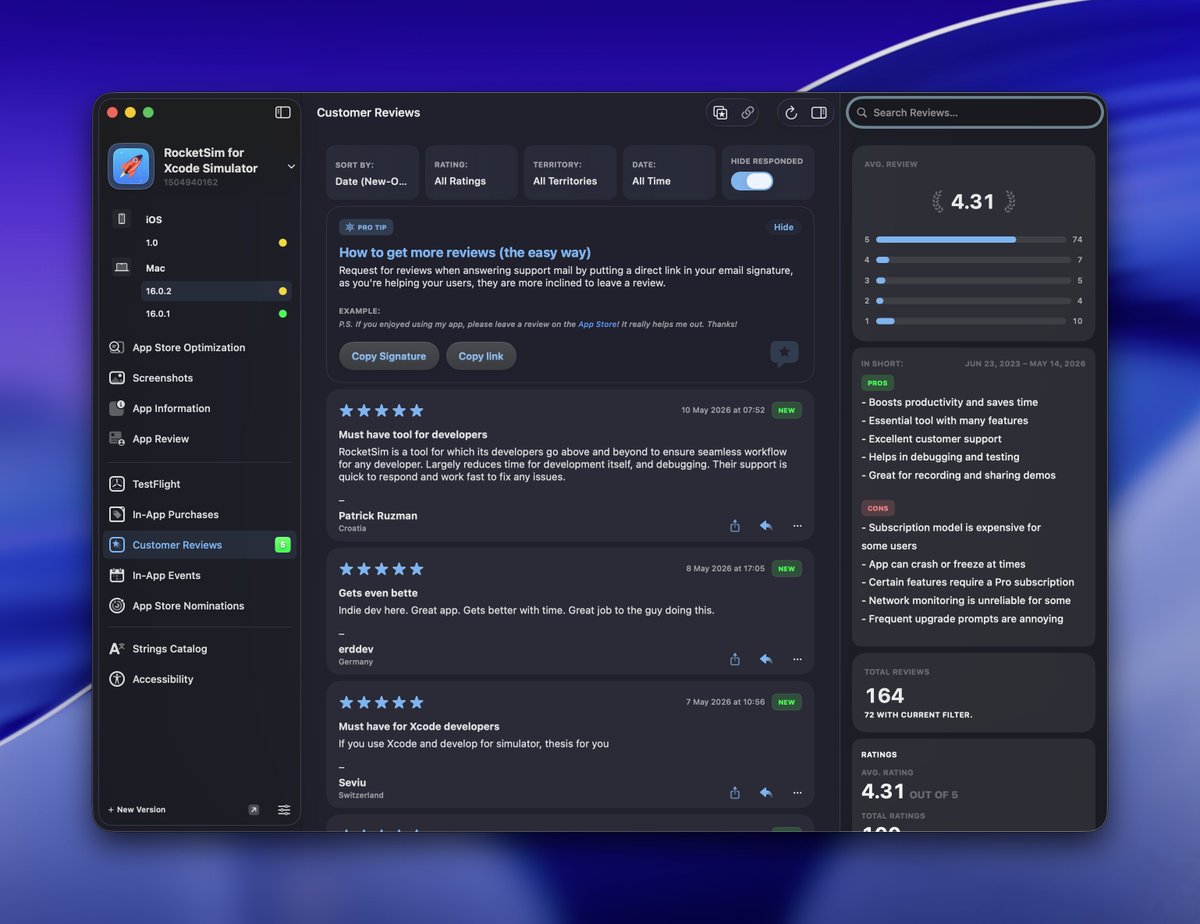1200x924 pixels.
Task: Share Patrick Ruzman's review
Action: coord(735,525)
